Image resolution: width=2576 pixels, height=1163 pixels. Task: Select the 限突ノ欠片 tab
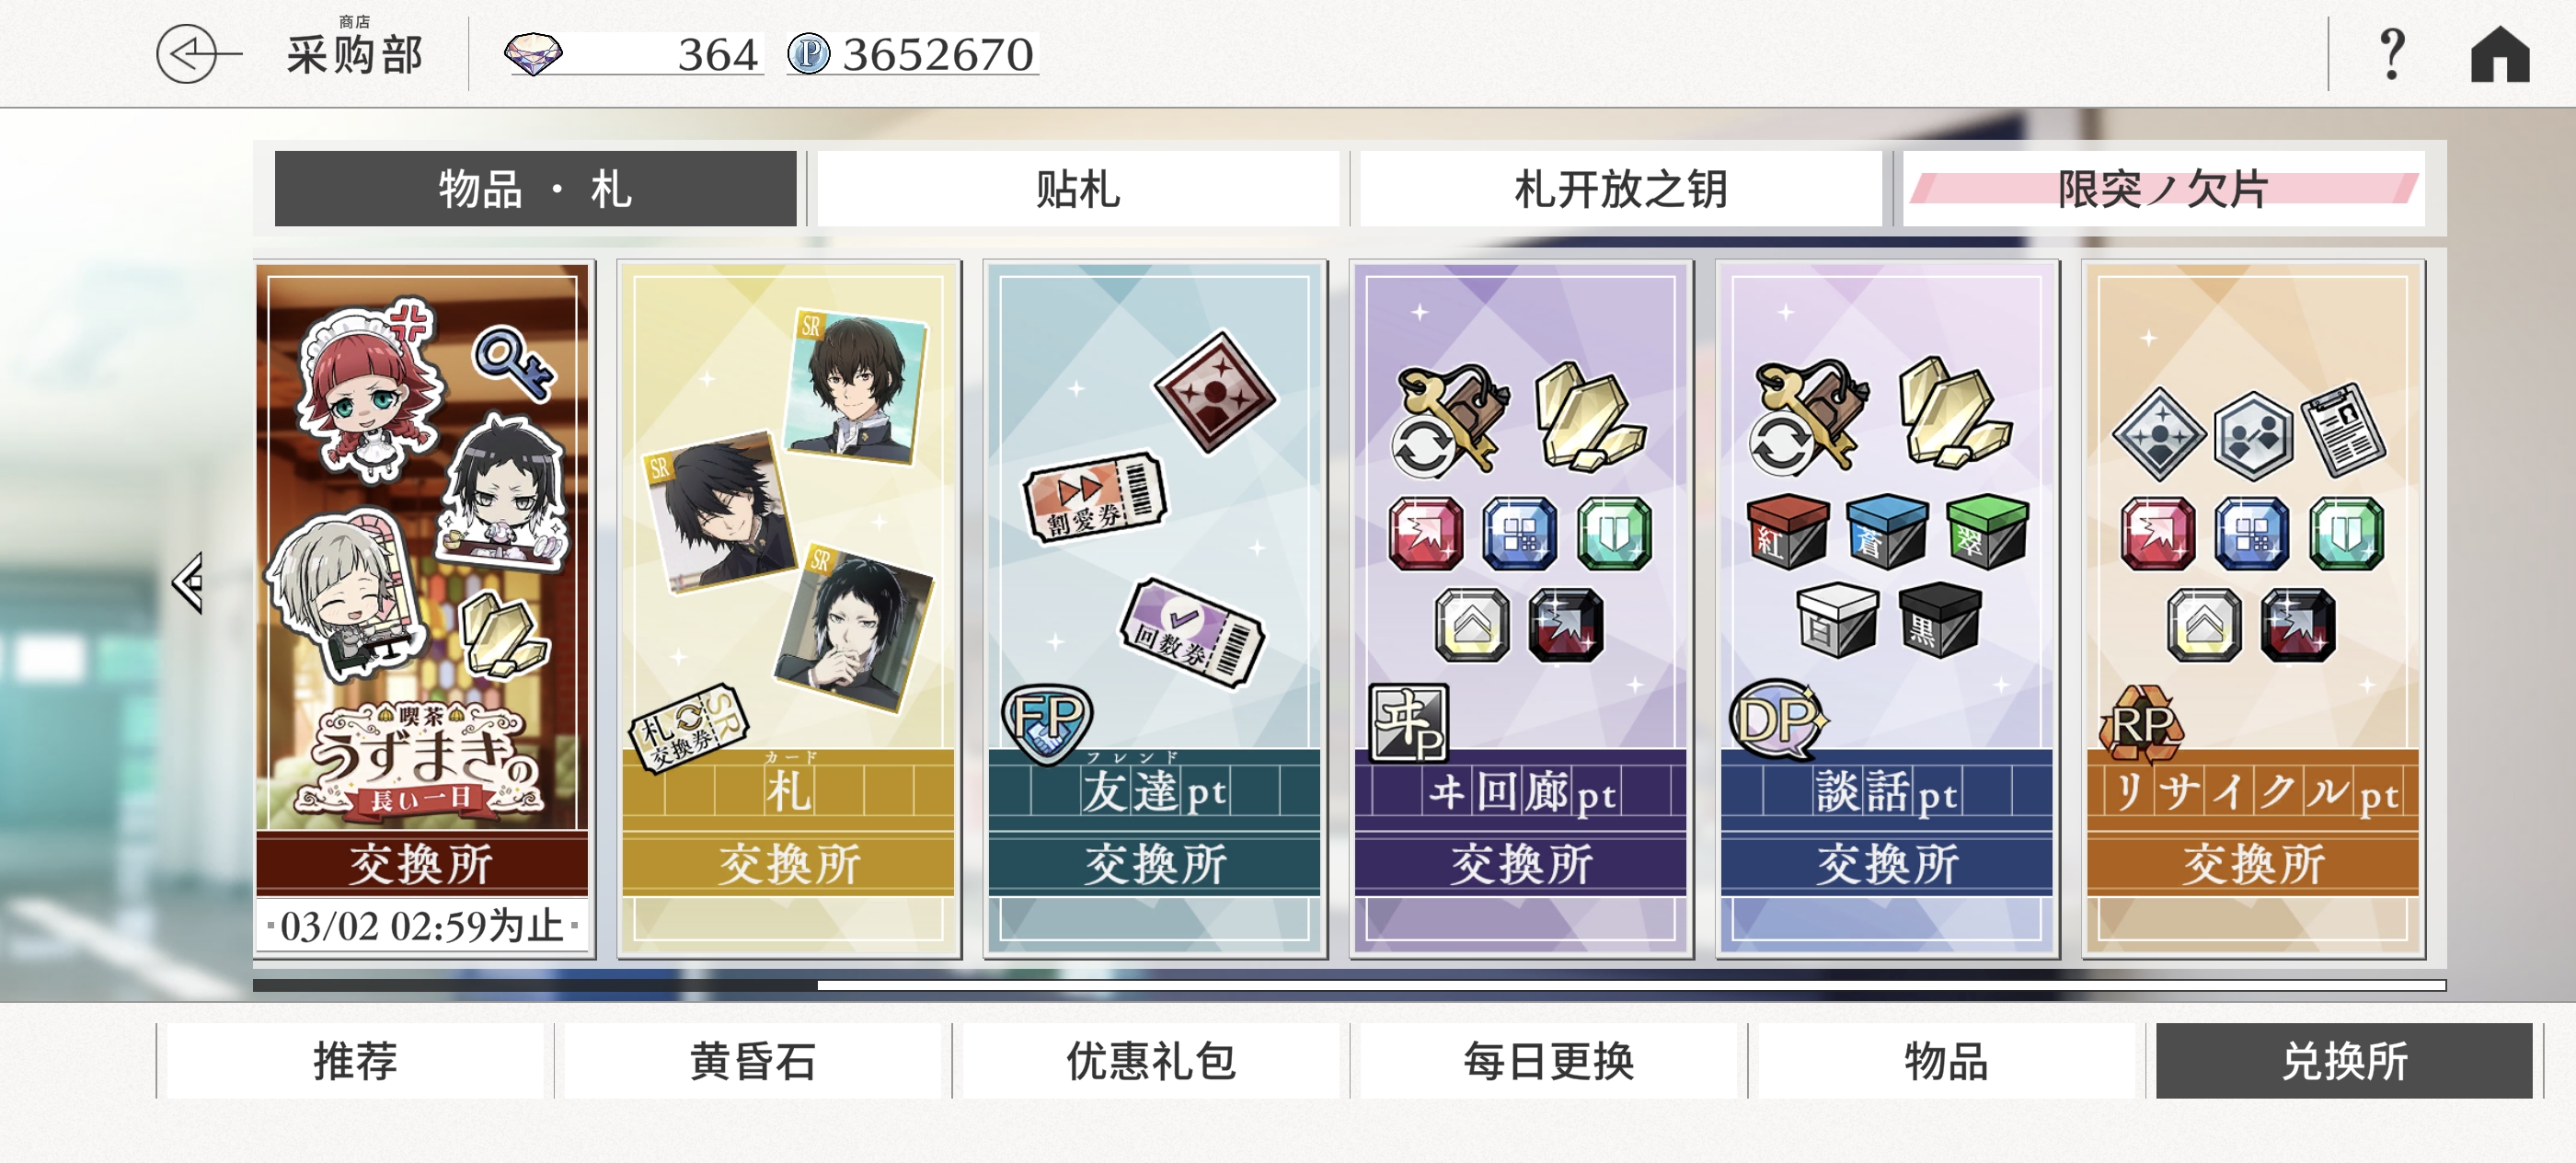[2163, 189]
